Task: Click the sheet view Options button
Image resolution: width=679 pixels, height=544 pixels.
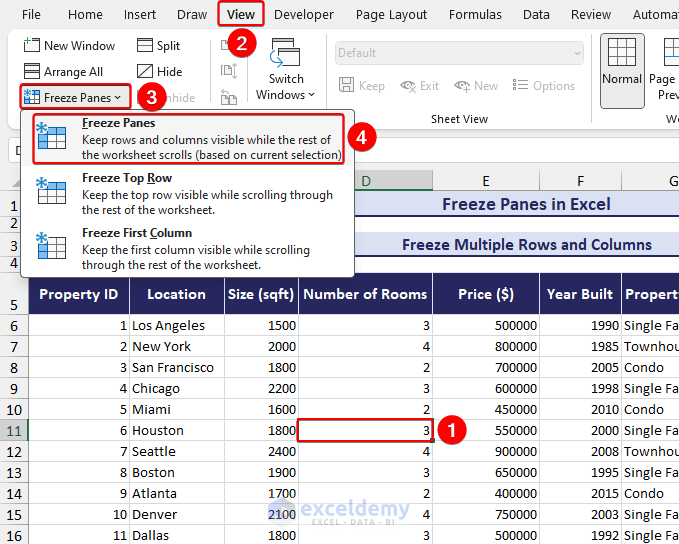Action: coord(543,85)
